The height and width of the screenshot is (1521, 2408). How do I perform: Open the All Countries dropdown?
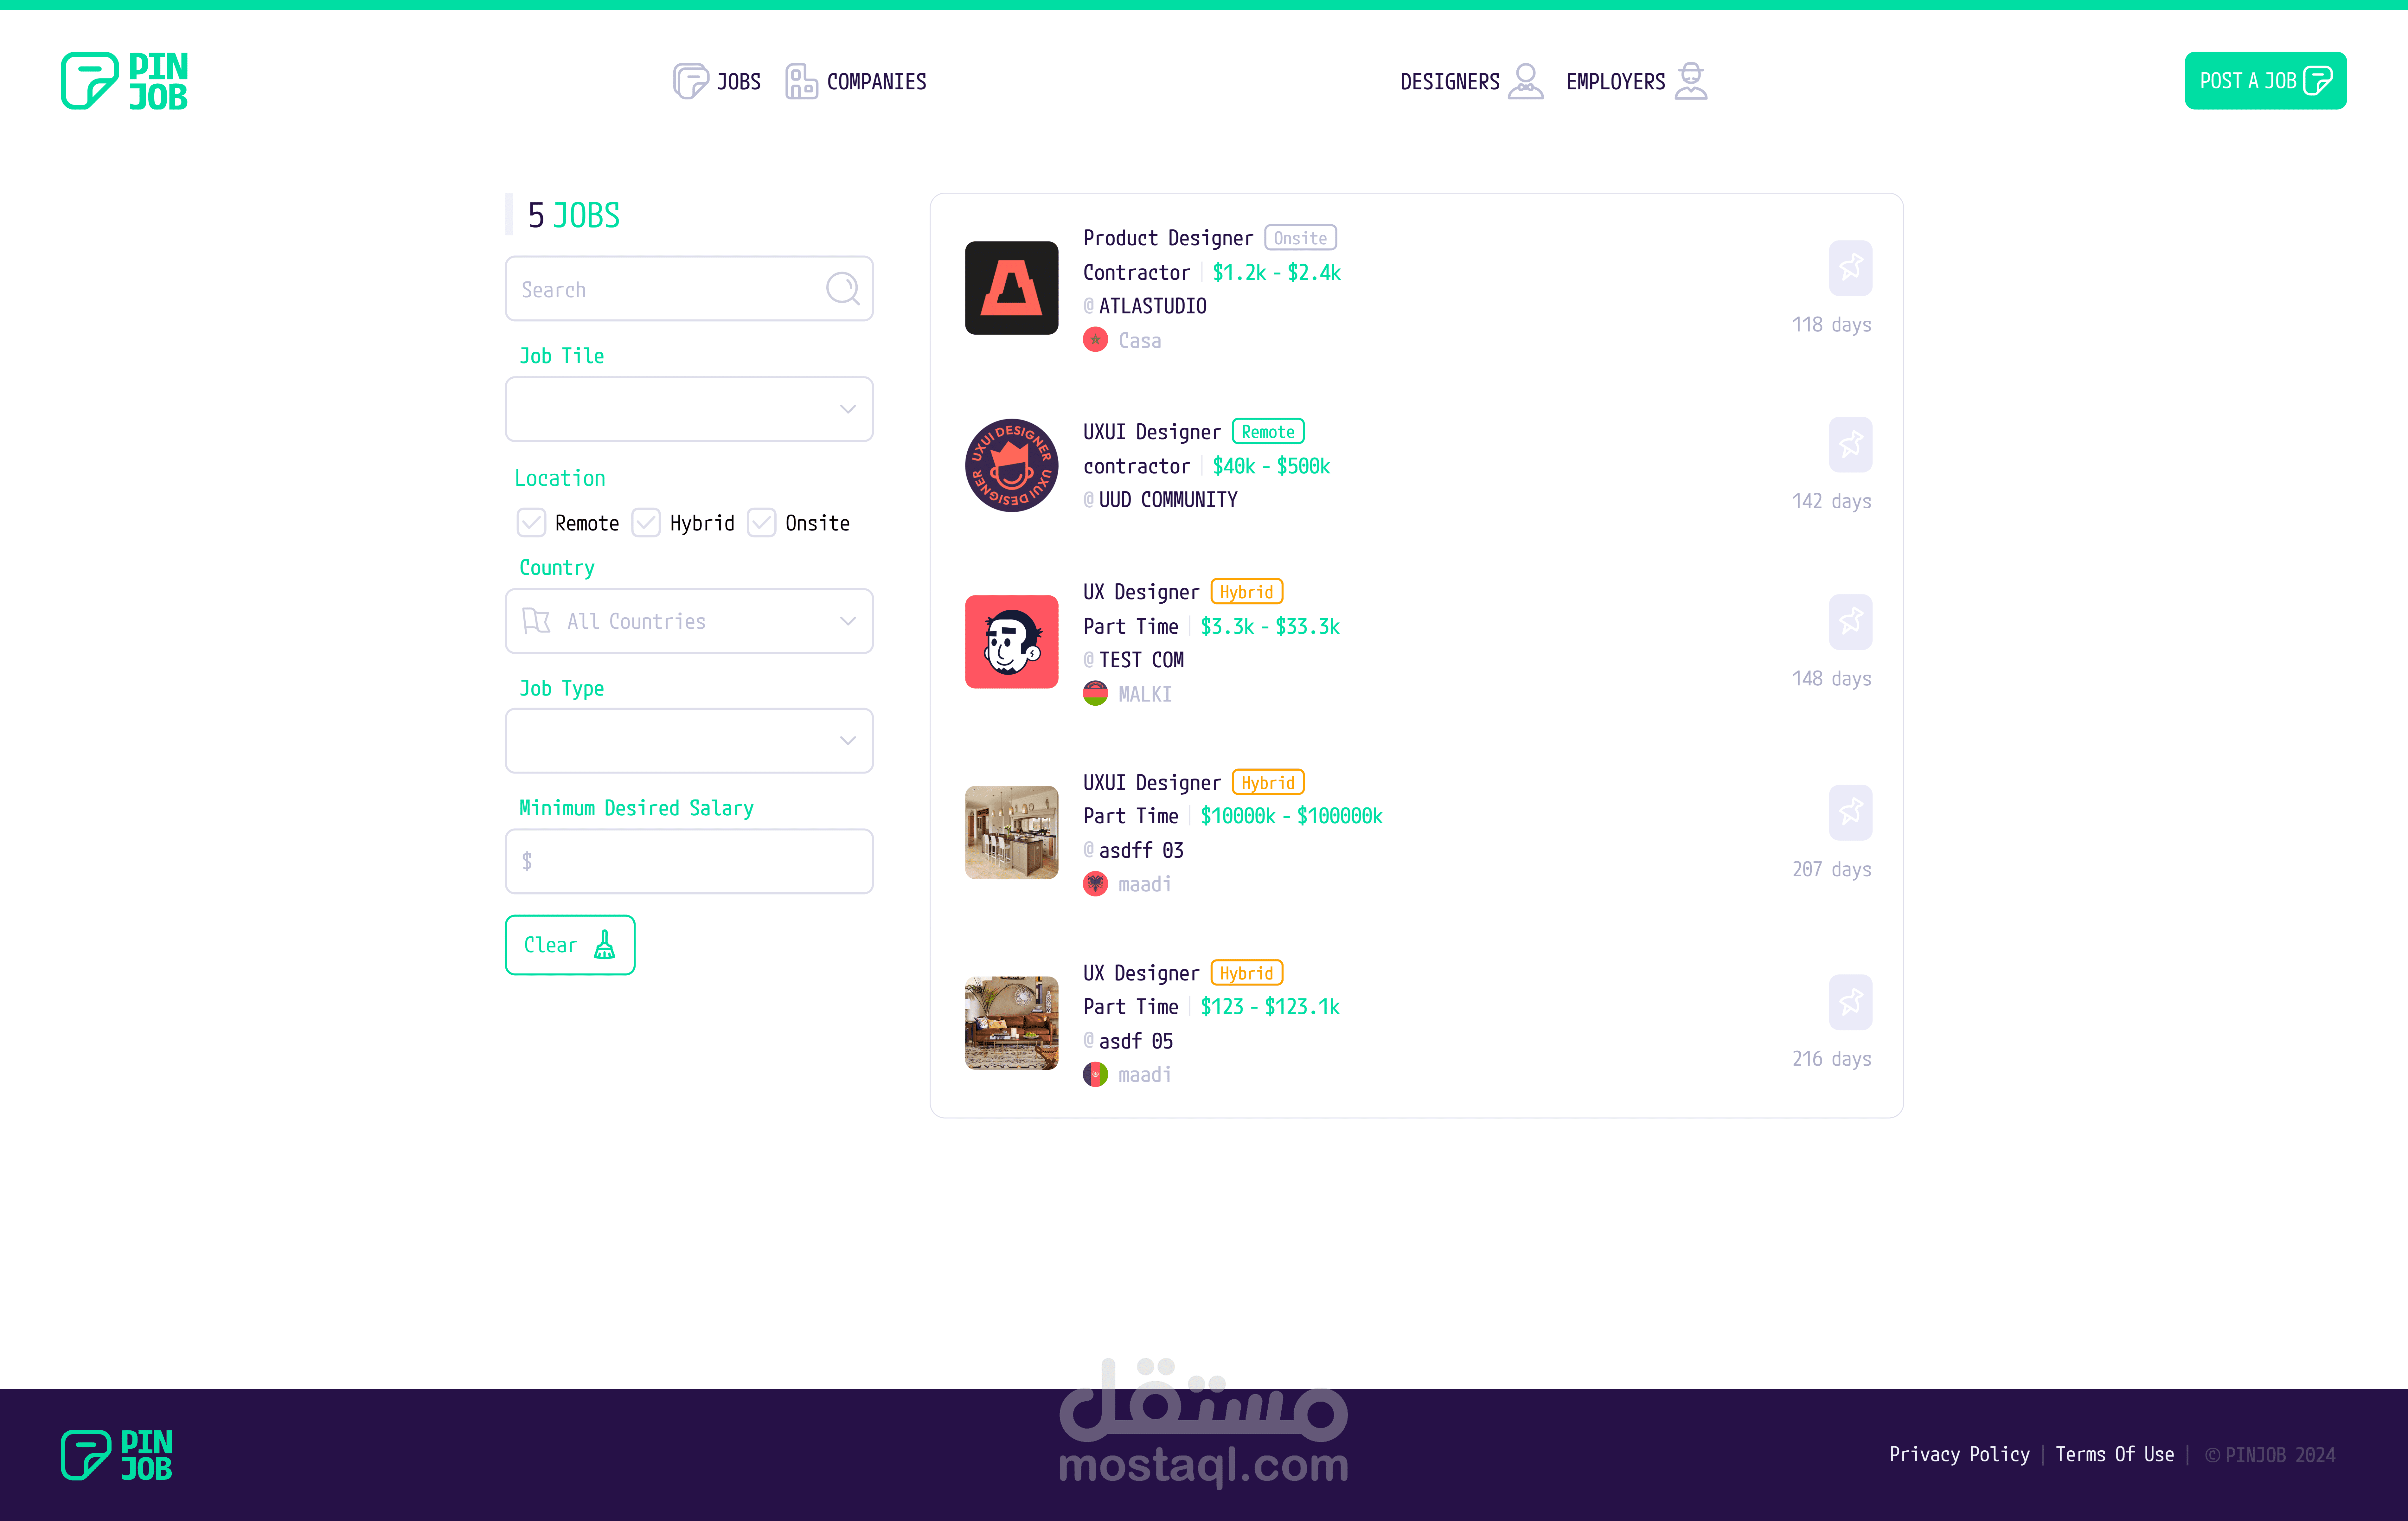tap(689, 621)
